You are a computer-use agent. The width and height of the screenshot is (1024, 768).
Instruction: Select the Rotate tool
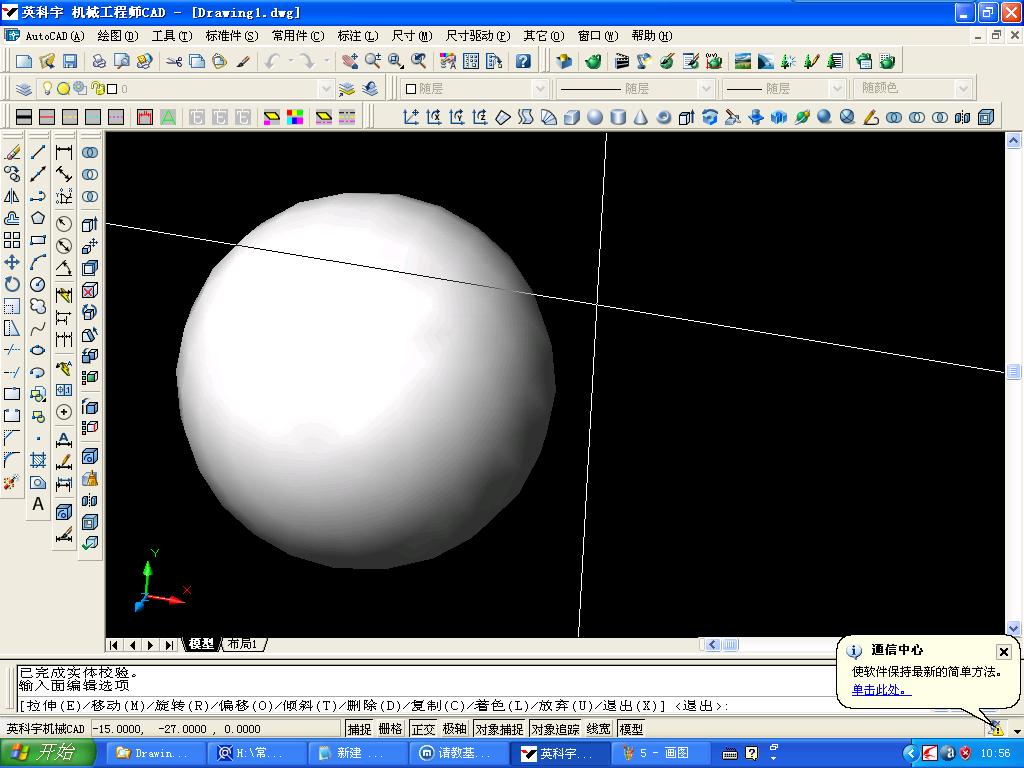(12, 284)
